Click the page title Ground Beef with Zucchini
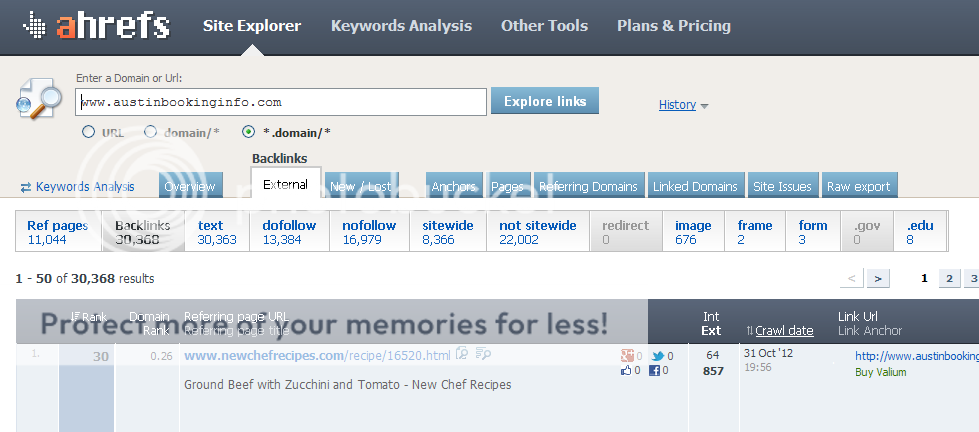The image size is (979, 432). tap(347, 385)
